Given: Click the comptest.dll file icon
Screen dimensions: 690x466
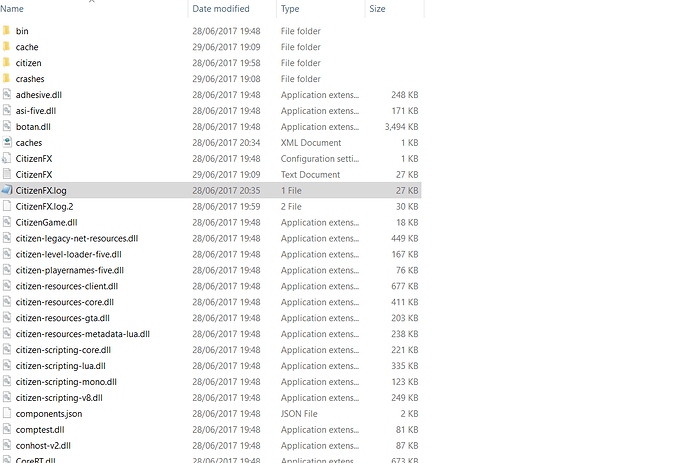Looking at the screenshot, I should click(7, 429).
